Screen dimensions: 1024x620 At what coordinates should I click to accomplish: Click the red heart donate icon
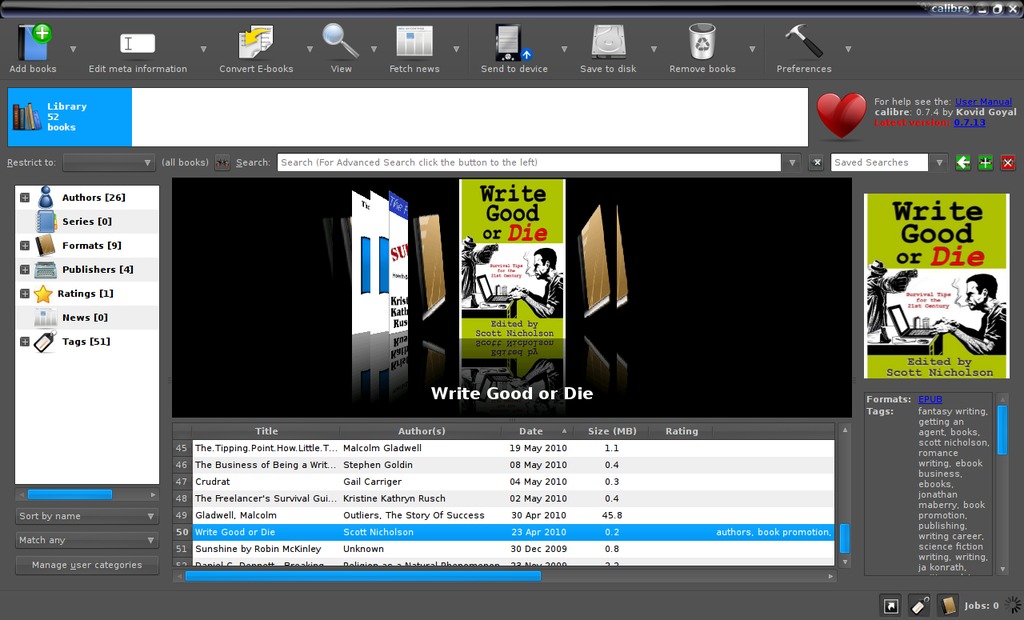(841, 115)
